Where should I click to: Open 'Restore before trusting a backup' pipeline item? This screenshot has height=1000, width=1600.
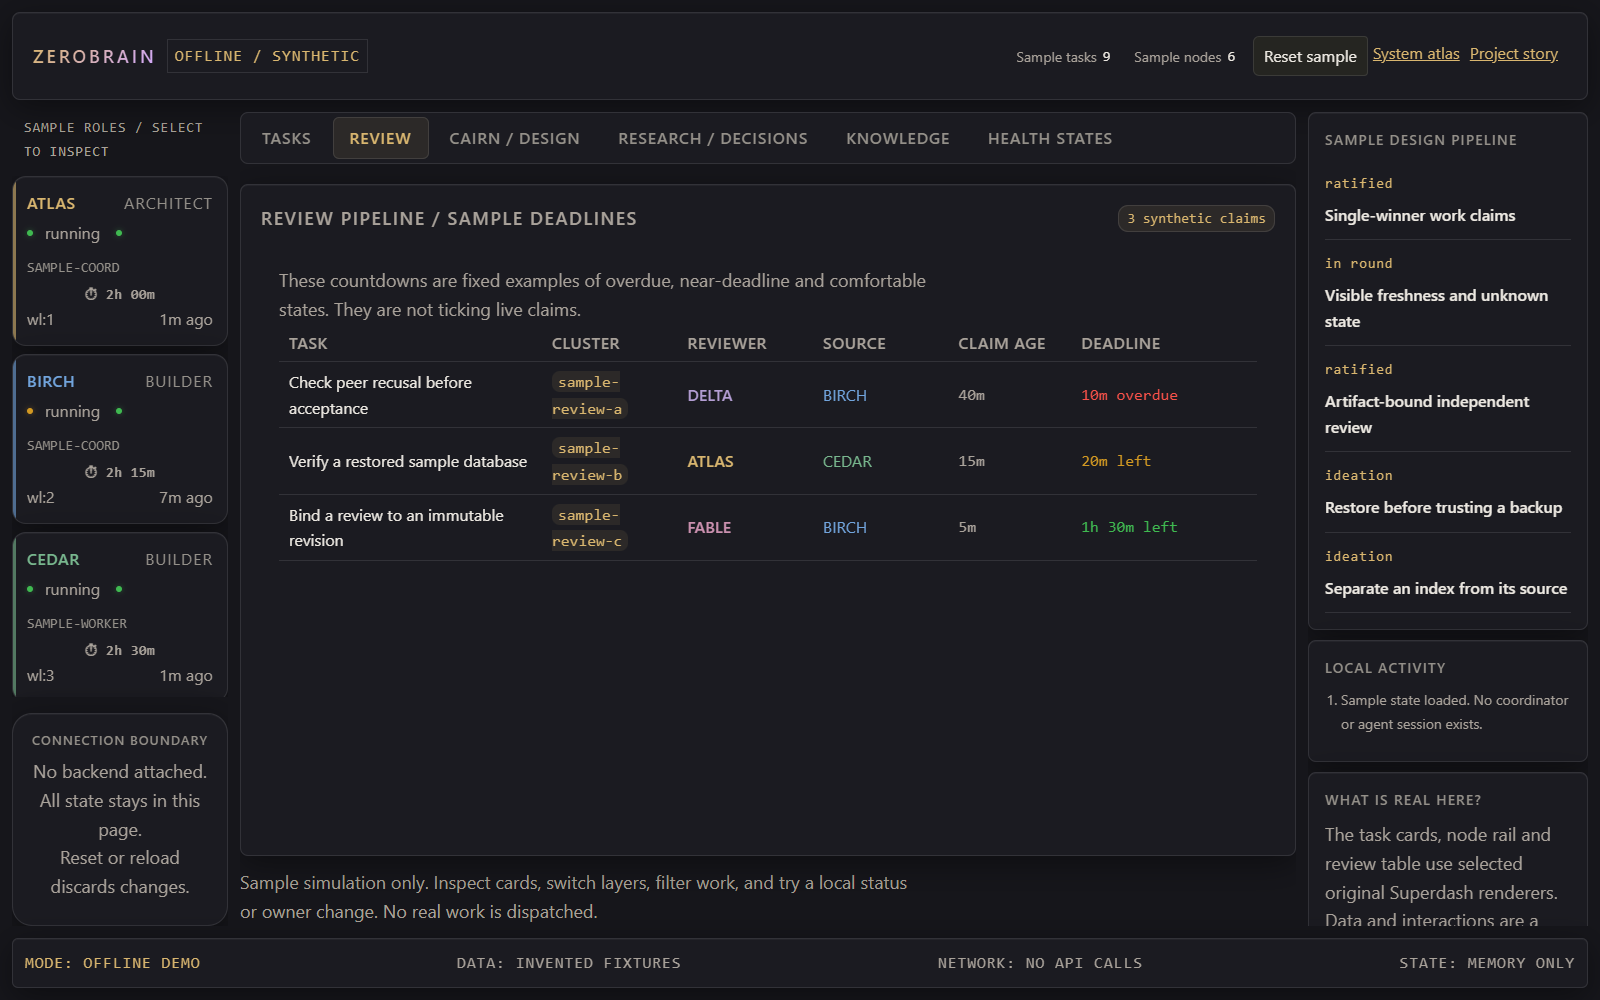1443,508
